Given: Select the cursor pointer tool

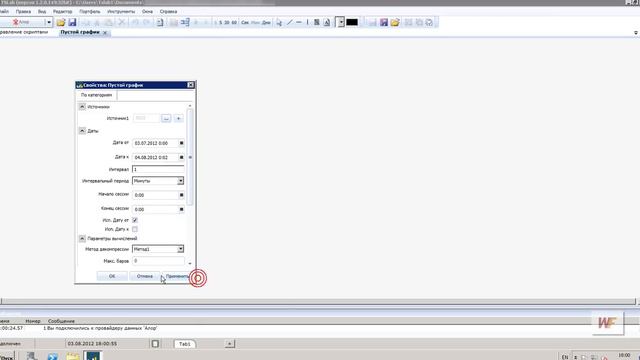Looking at the screenshot, I should coord(279,22).
